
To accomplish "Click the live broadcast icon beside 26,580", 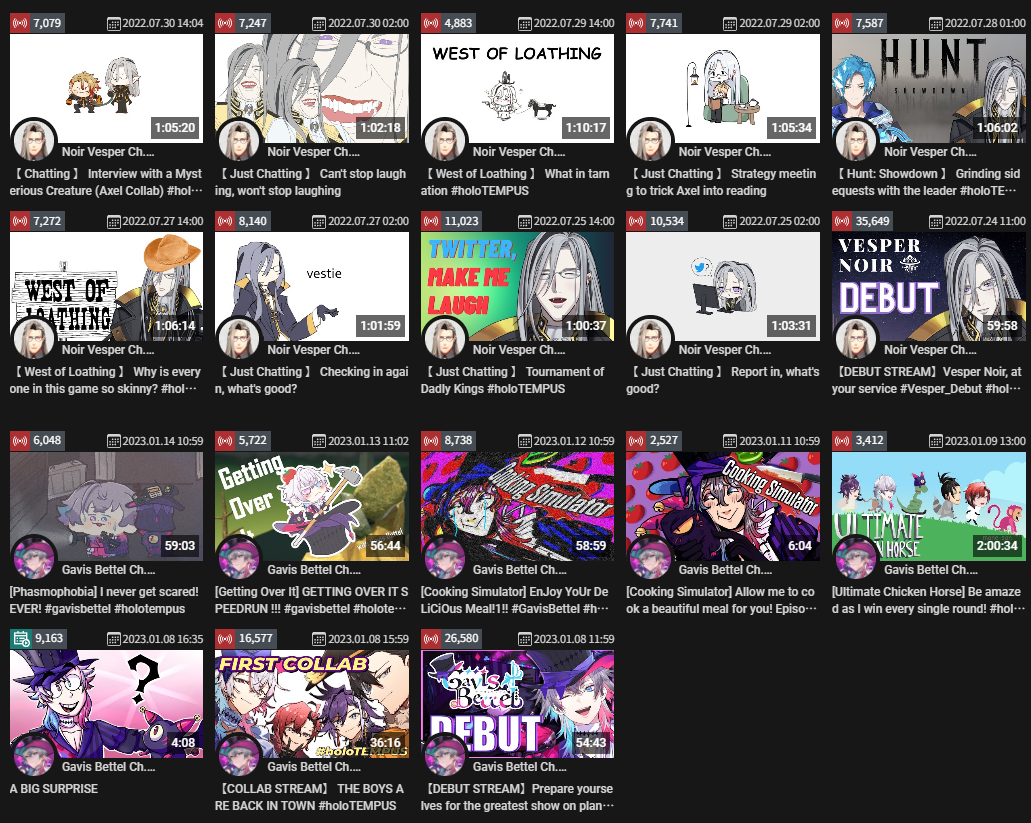I will [x=431, y=638].
